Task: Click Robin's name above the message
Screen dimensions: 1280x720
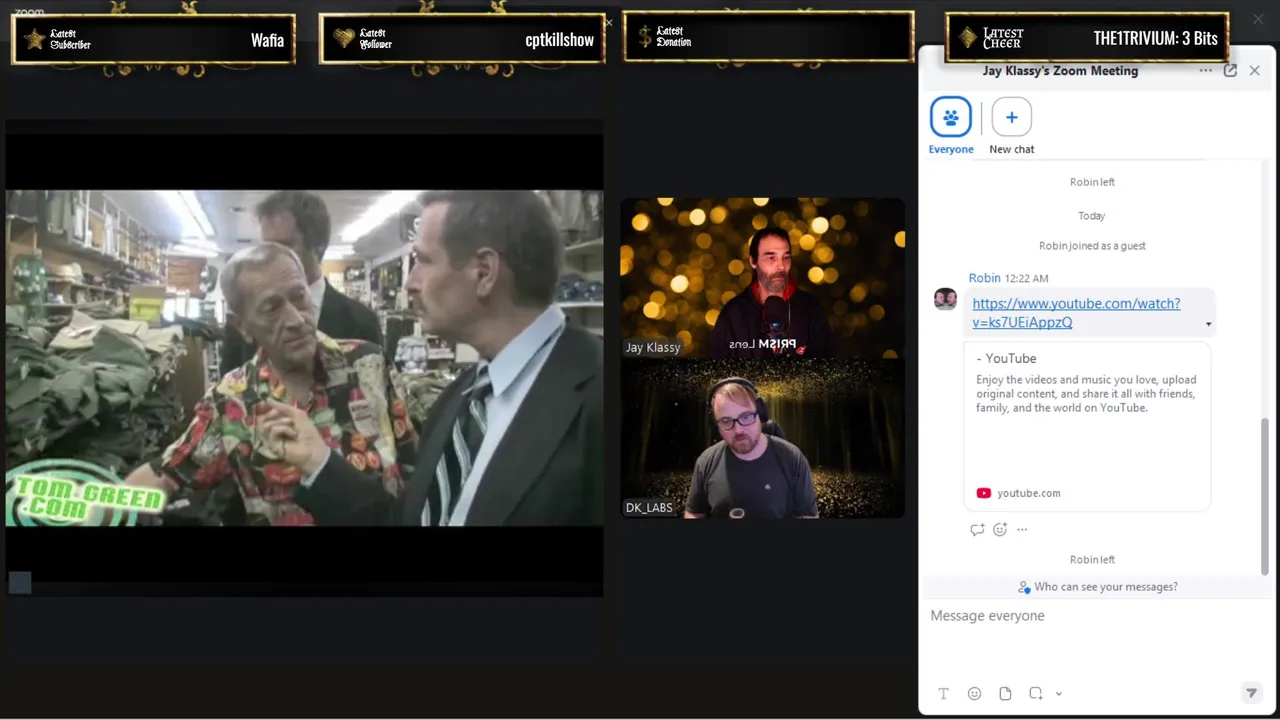Action: point(984,278)
